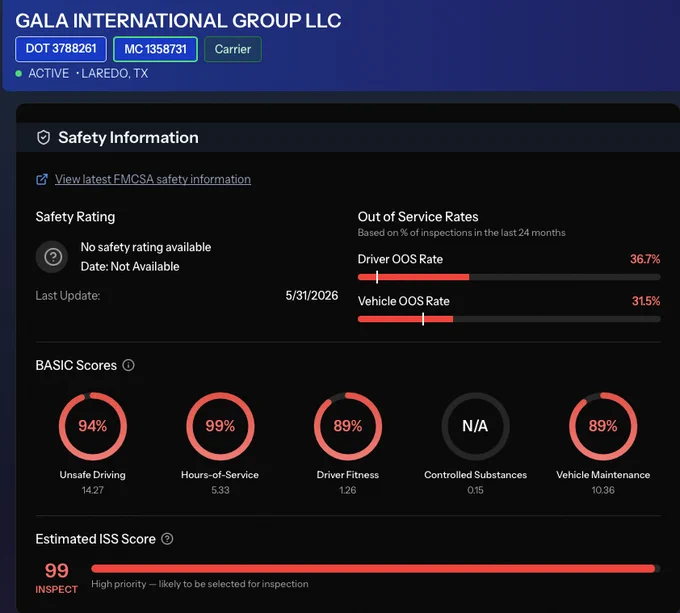Click the 99% Hours-of-Service gauge
The image size is (680, 613).
(220, 426)
